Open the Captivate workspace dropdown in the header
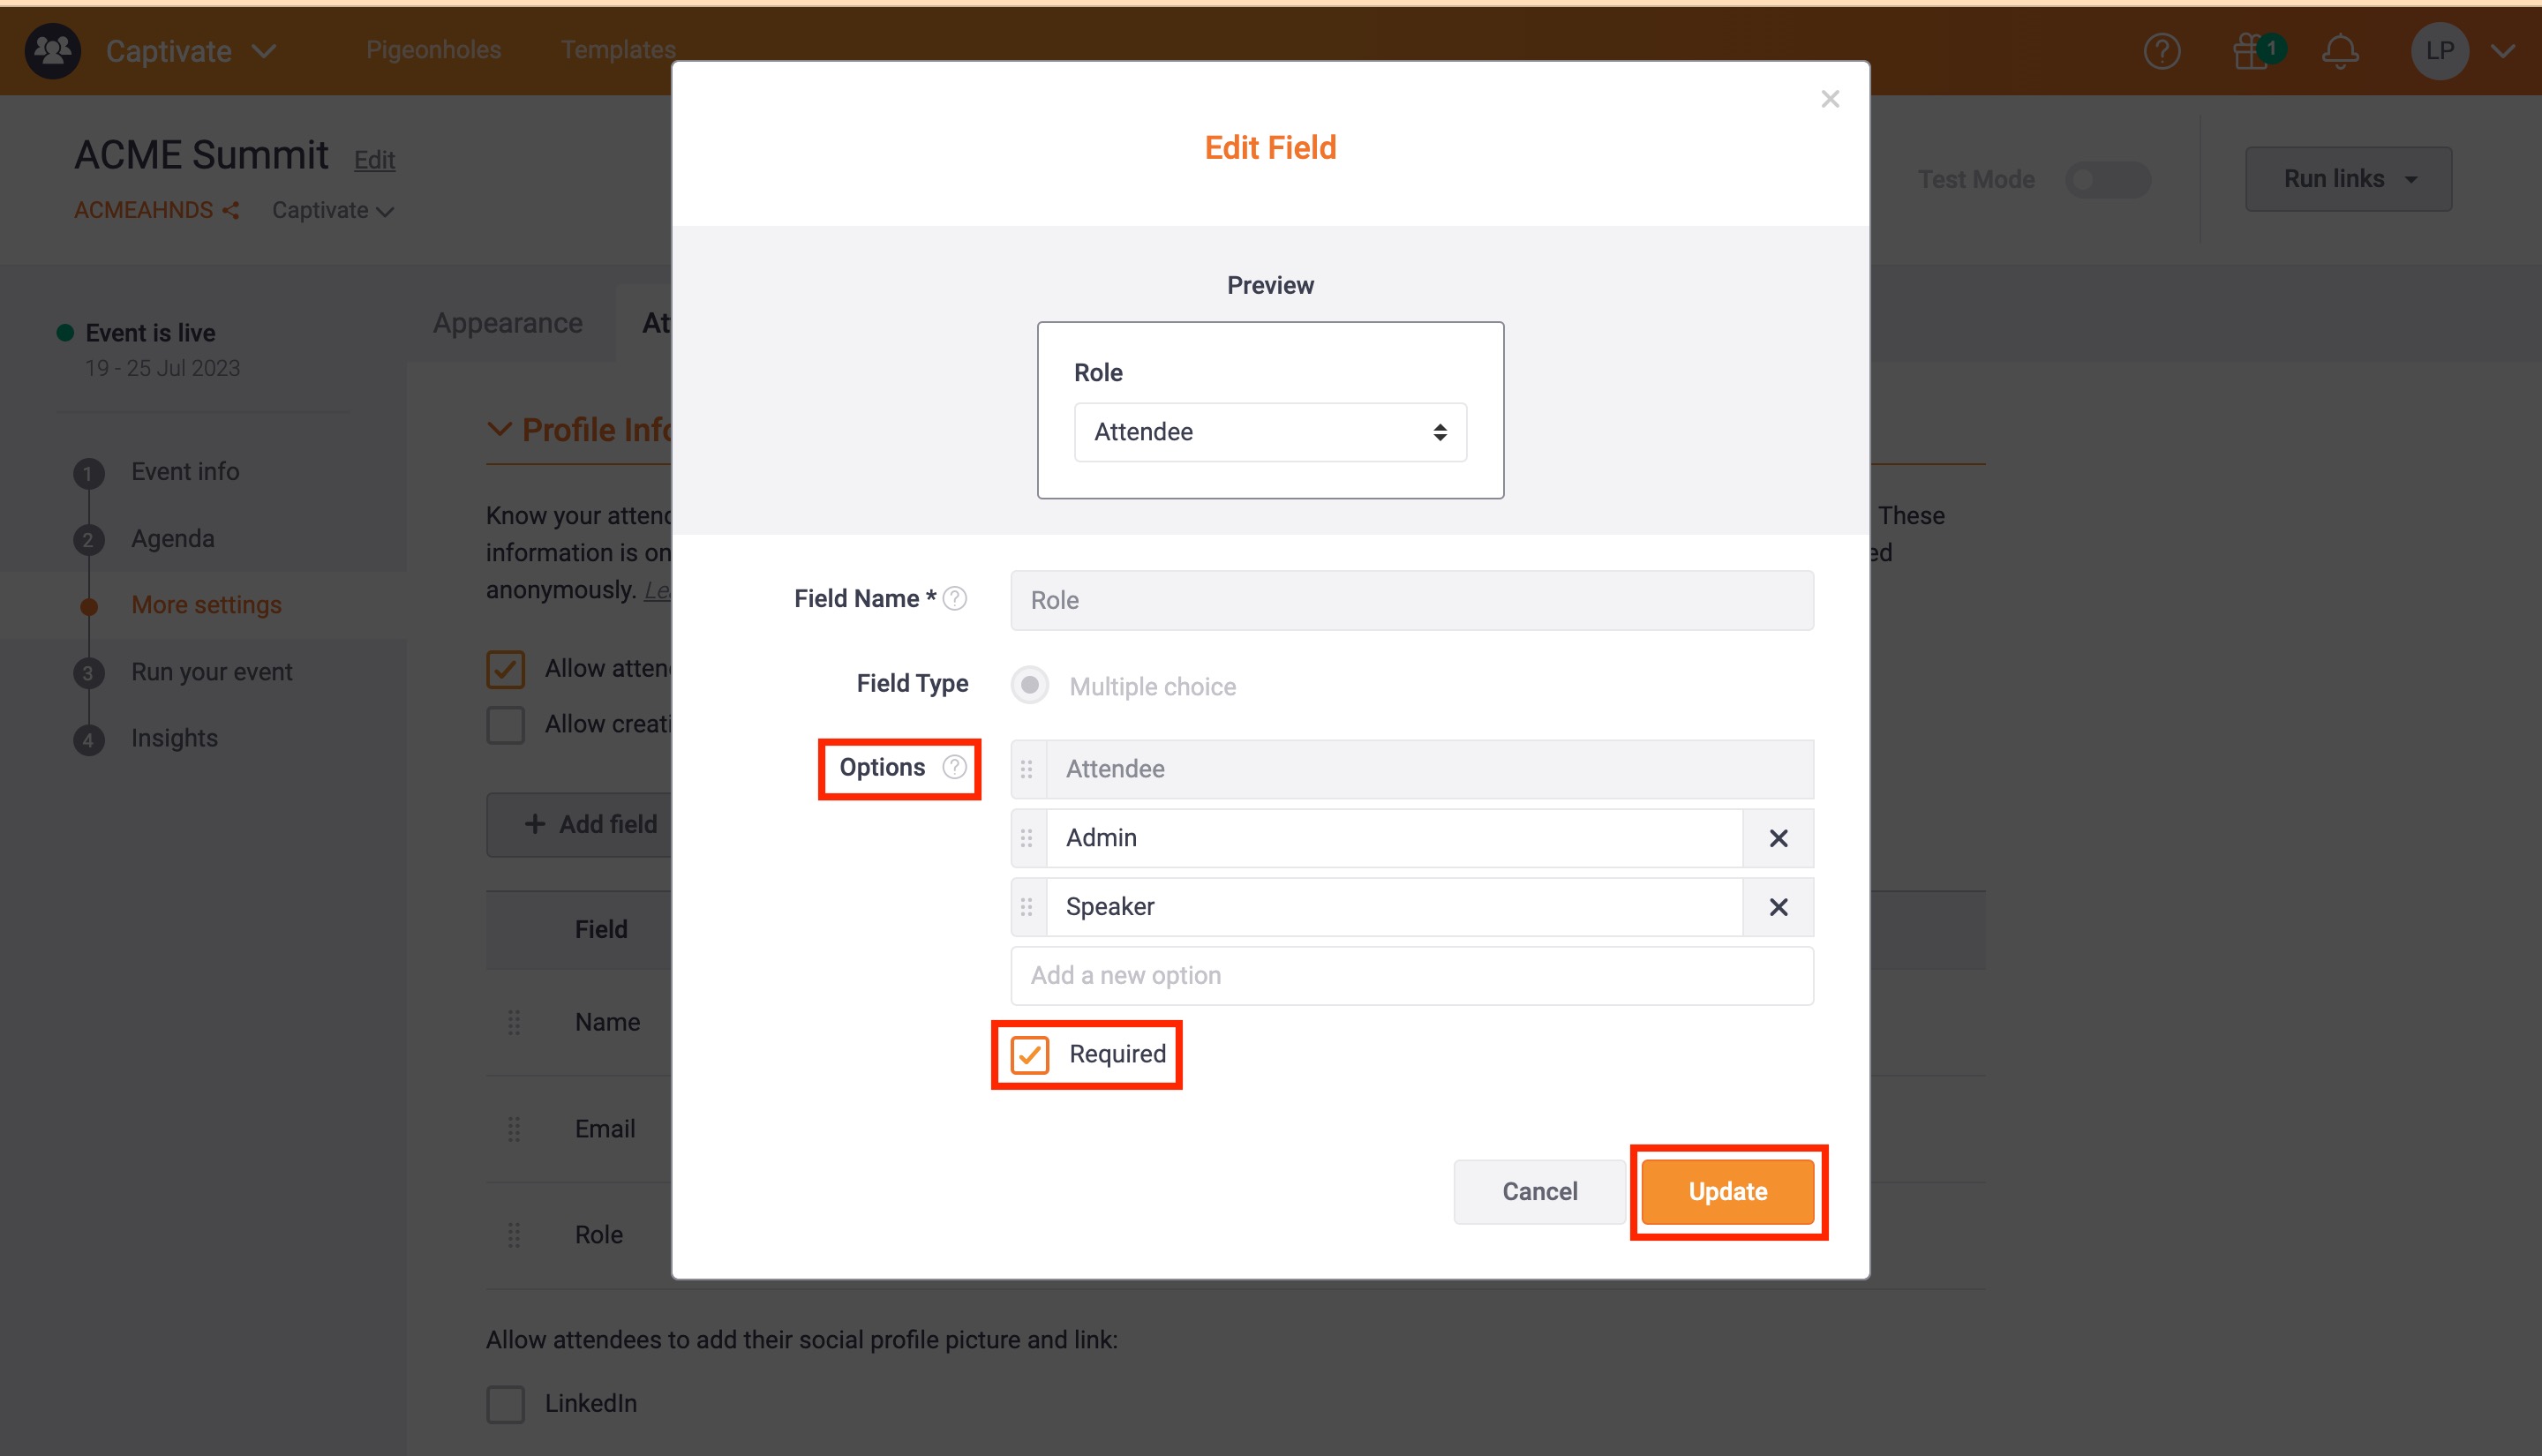The image size is (2542, 1456). (190, 51)
